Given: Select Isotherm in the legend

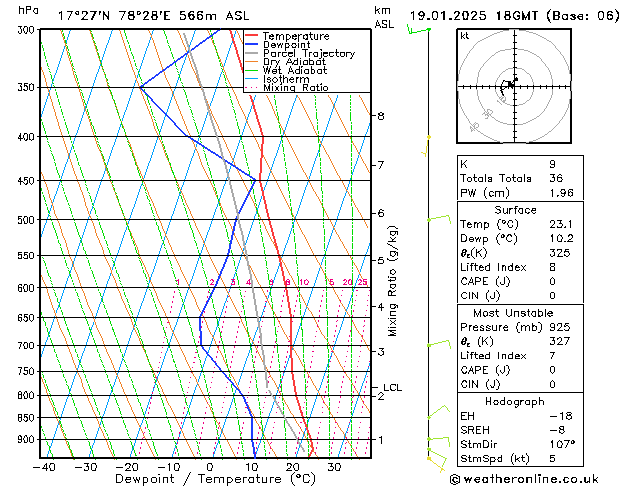Looking at the screenshot, I should [x=286, y=79].
